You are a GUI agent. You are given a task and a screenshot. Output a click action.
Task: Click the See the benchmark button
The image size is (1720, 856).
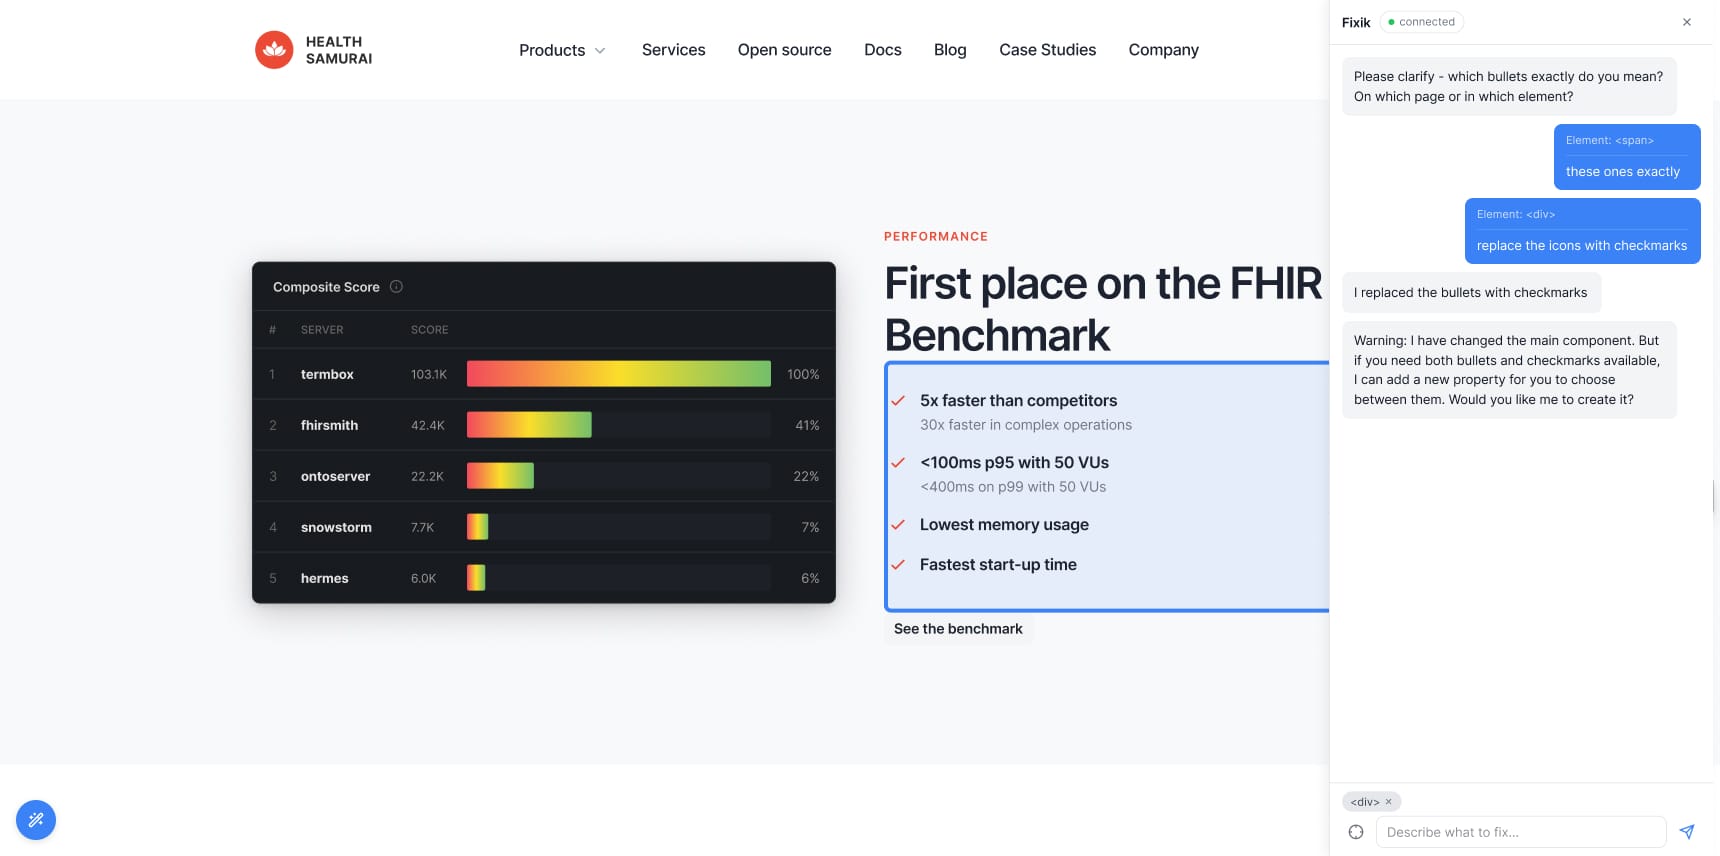point(958,629)
